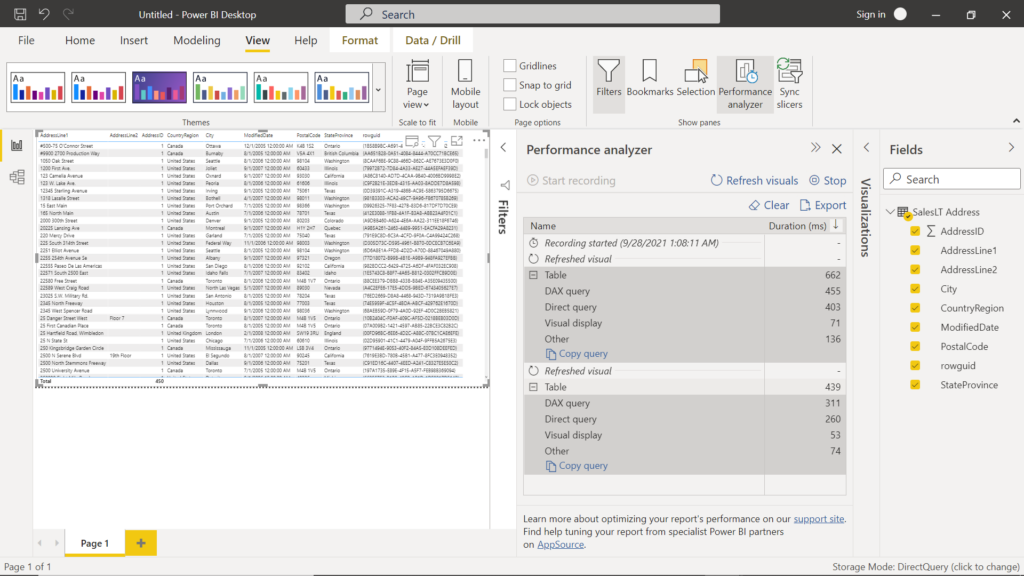1024x576 pixels.
Task: Switch to the Format ribbon tab
Action: click(x=359, y=40)
